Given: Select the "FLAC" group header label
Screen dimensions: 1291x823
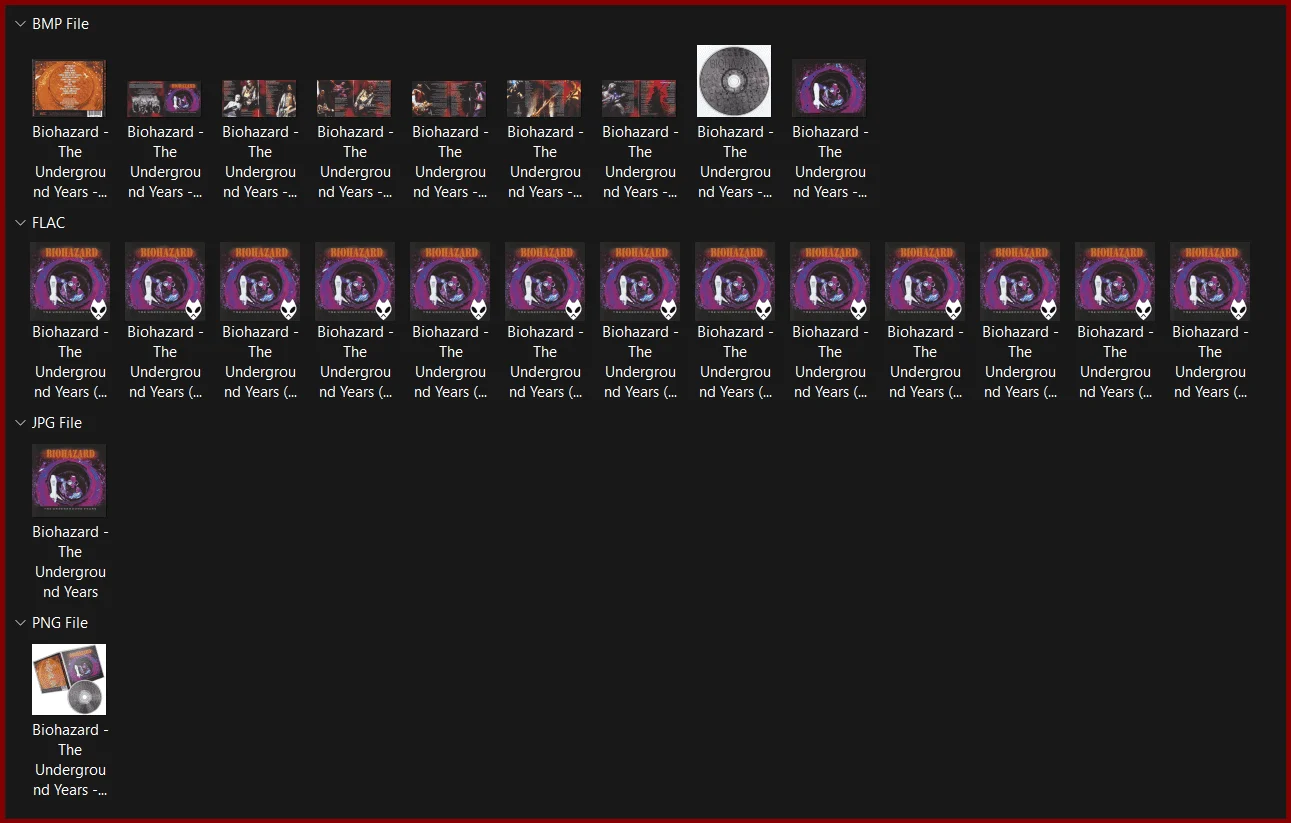Looking at the screenshot, I should [48, 223].
